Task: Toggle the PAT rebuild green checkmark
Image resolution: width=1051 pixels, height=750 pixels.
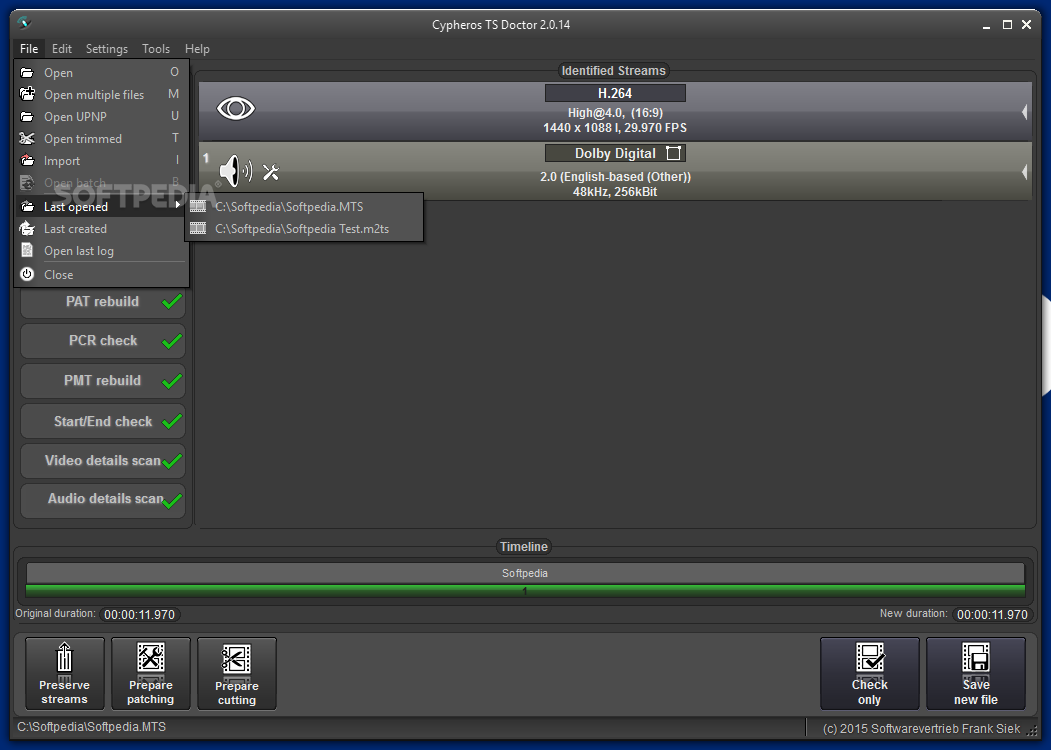Action: pyautogui.click(x=172, y=302)
